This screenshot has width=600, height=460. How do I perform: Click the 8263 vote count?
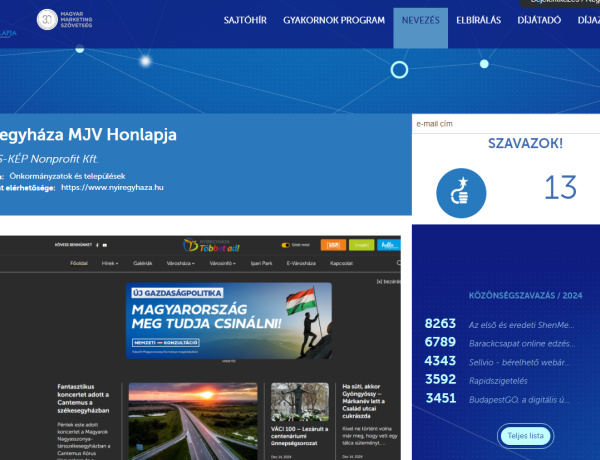440,324
